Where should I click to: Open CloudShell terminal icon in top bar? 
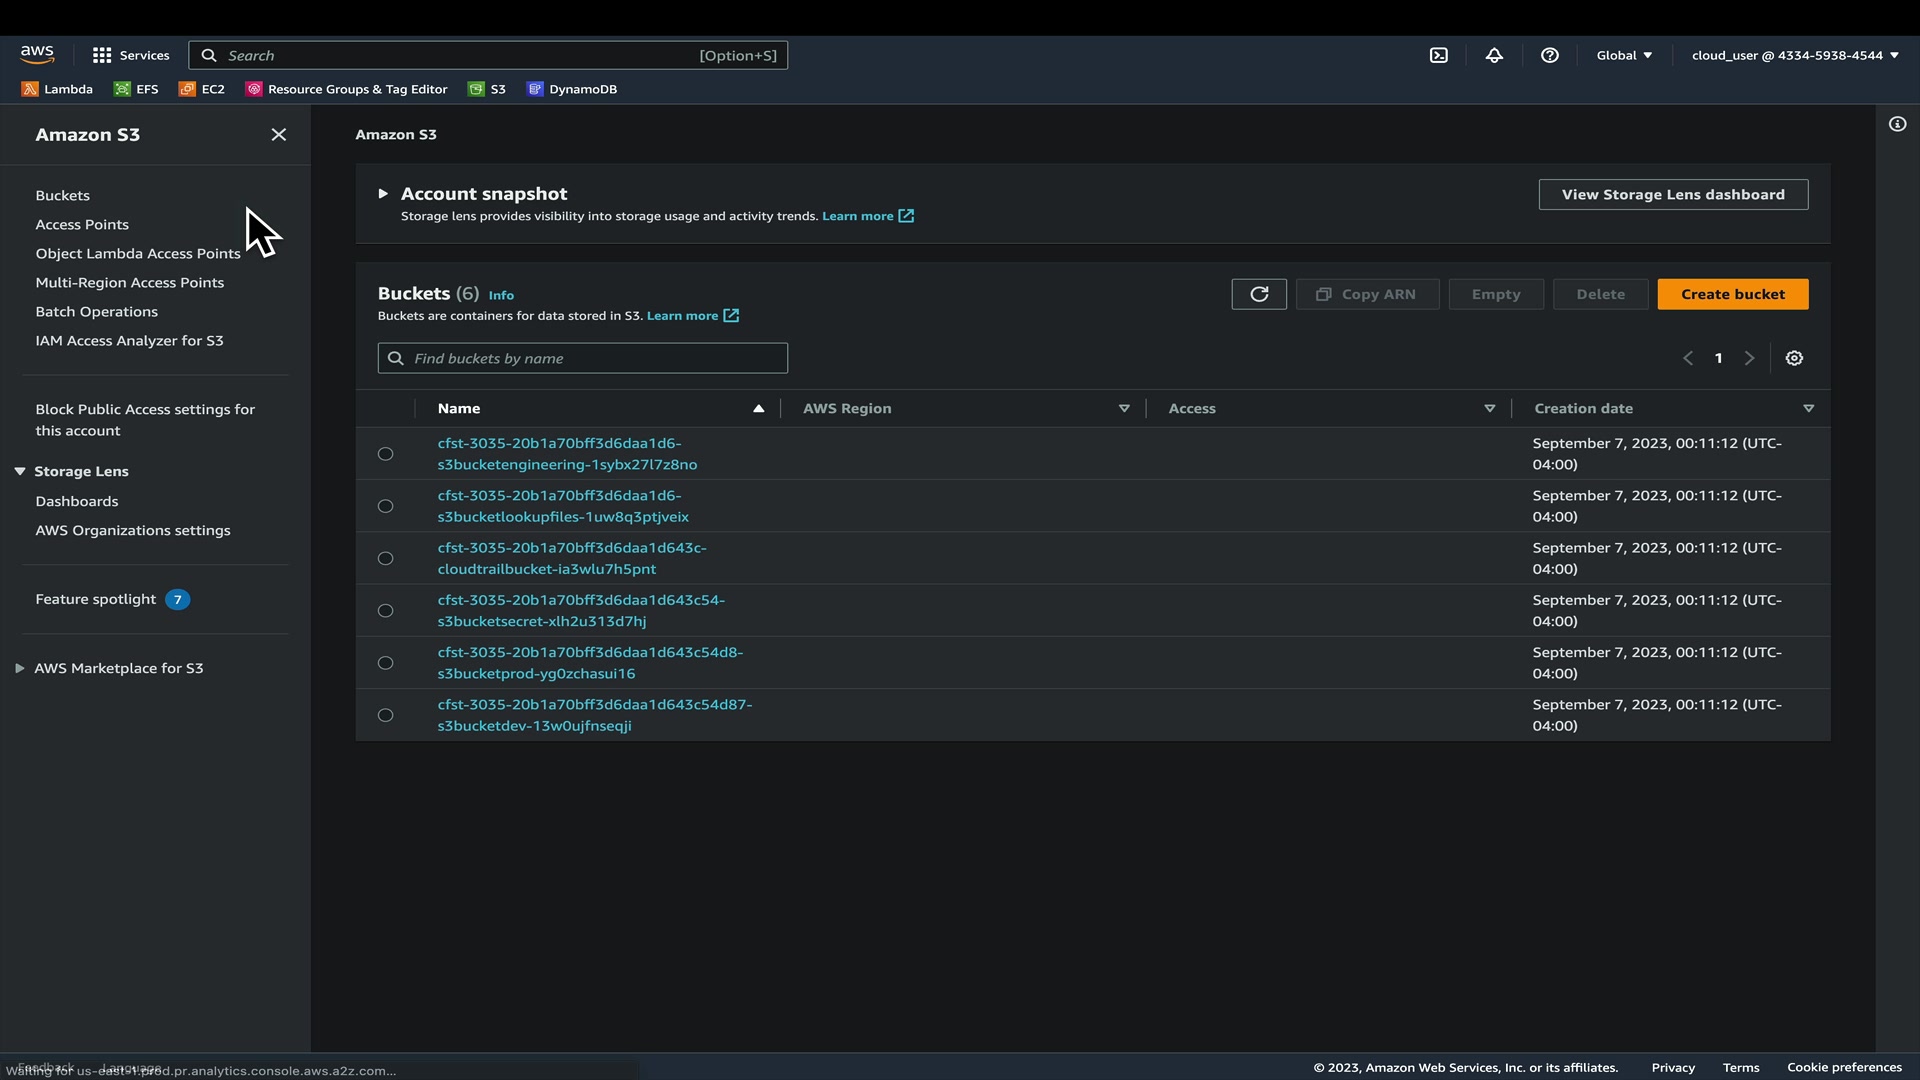[x=1438, y=56]
